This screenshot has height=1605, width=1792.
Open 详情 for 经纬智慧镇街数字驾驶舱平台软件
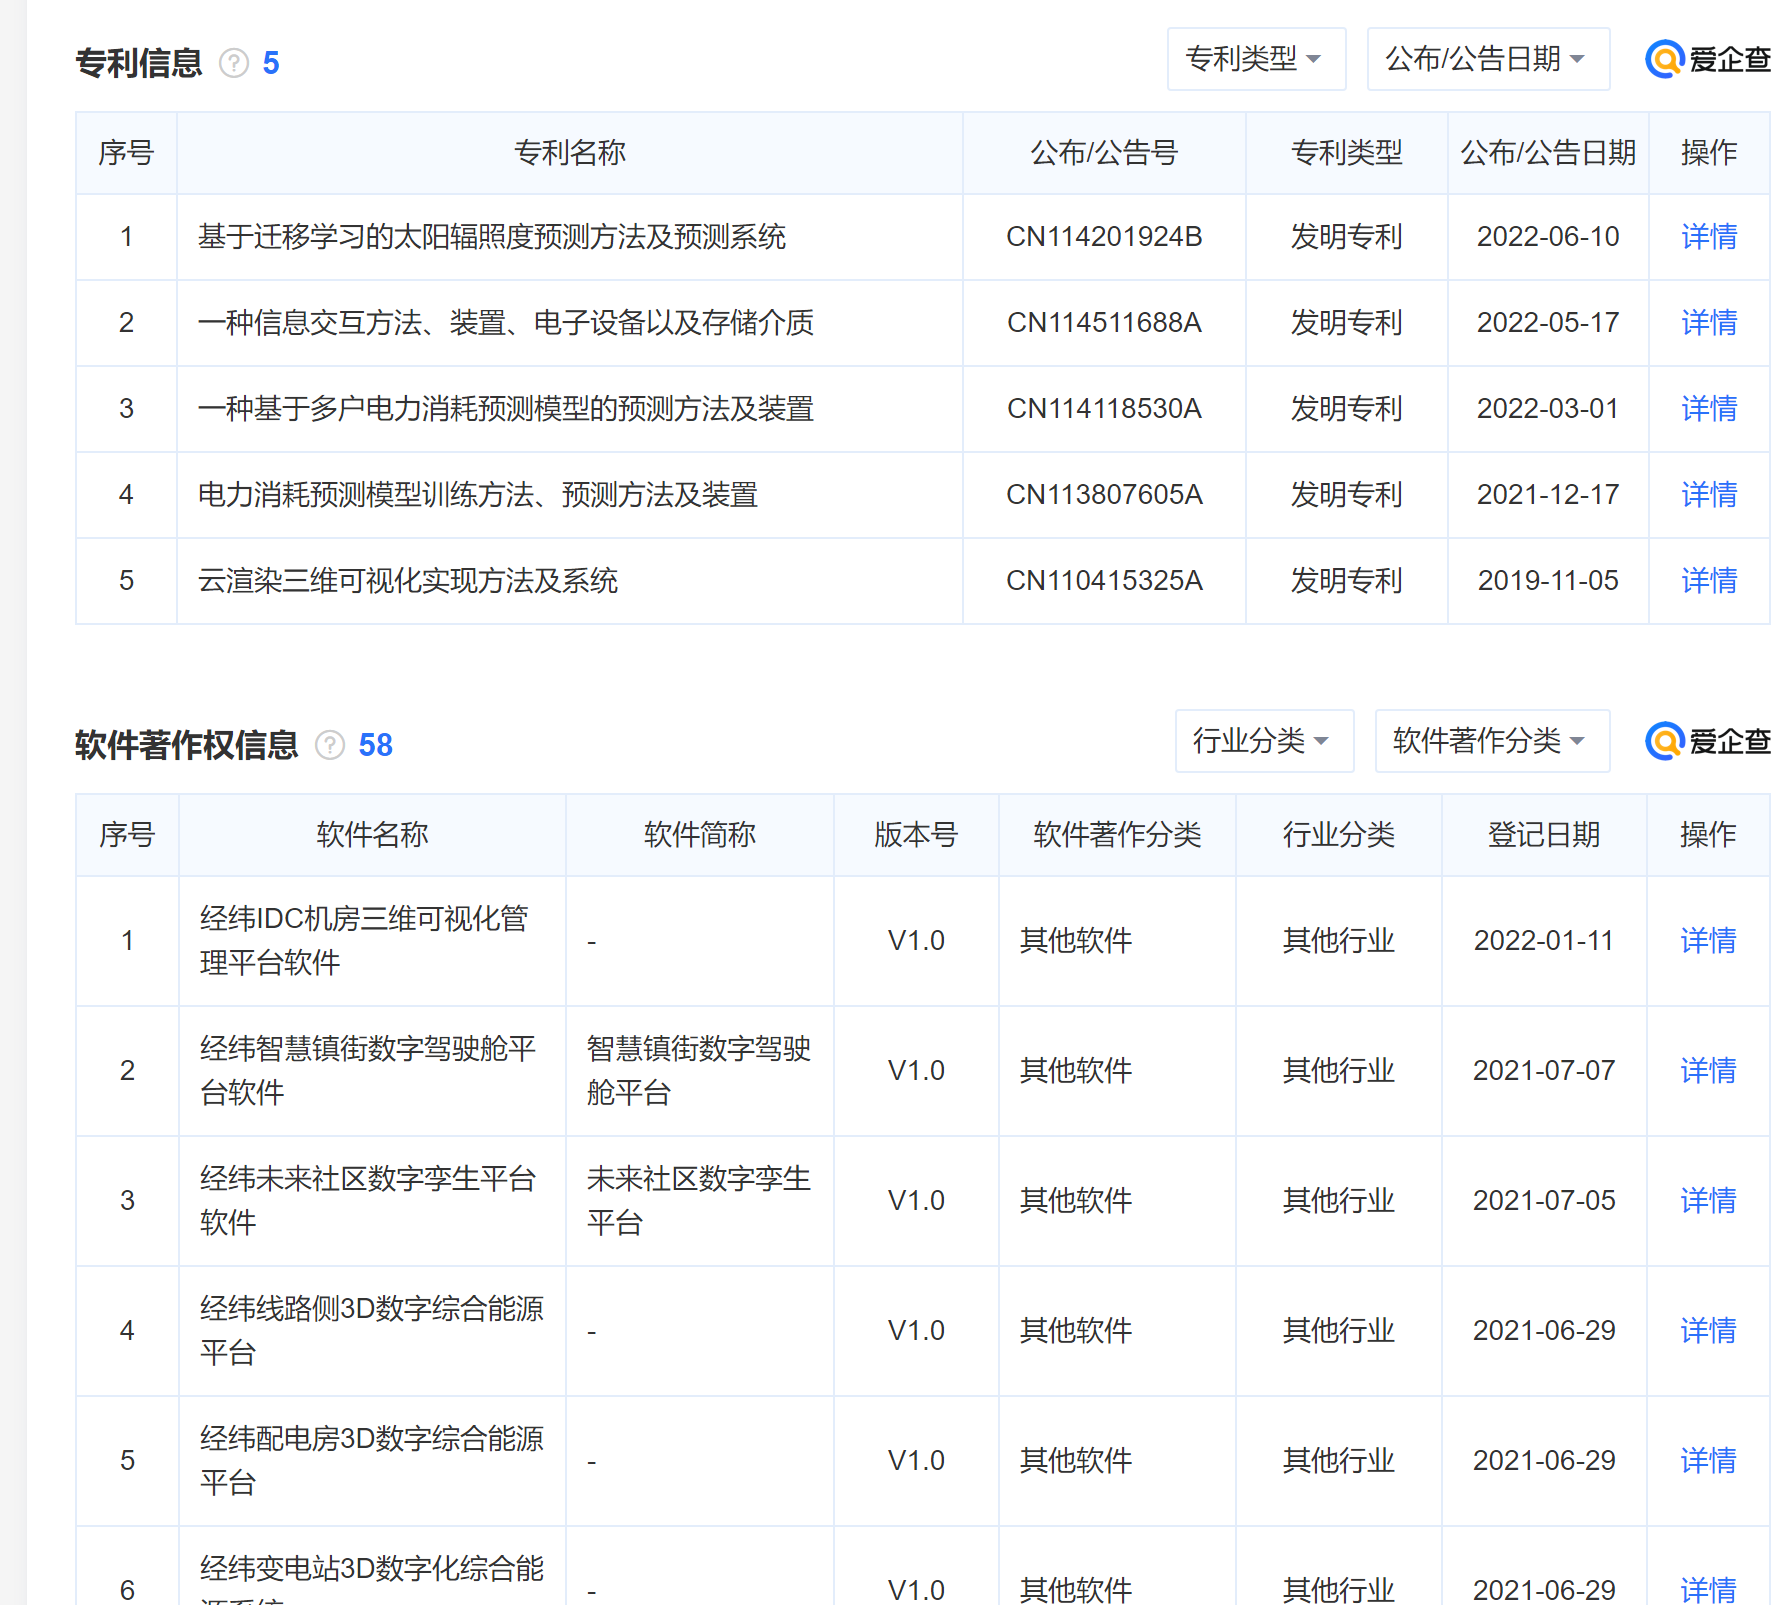point(1708,1071)
